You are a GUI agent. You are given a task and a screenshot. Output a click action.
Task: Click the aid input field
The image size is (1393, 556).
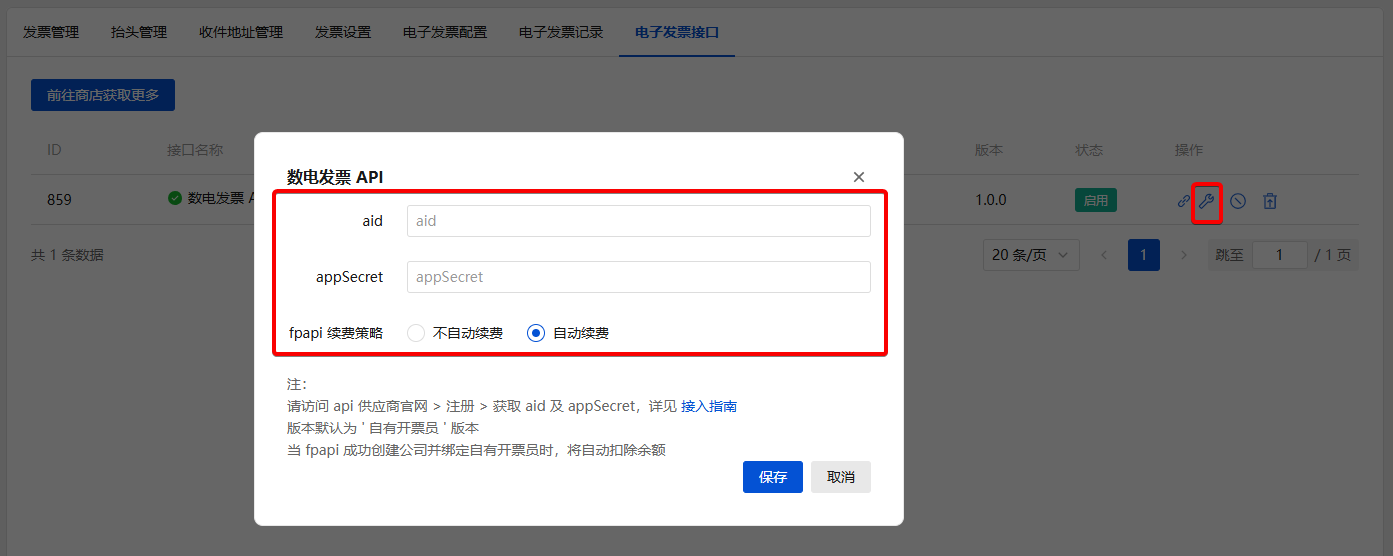(639, 221)
